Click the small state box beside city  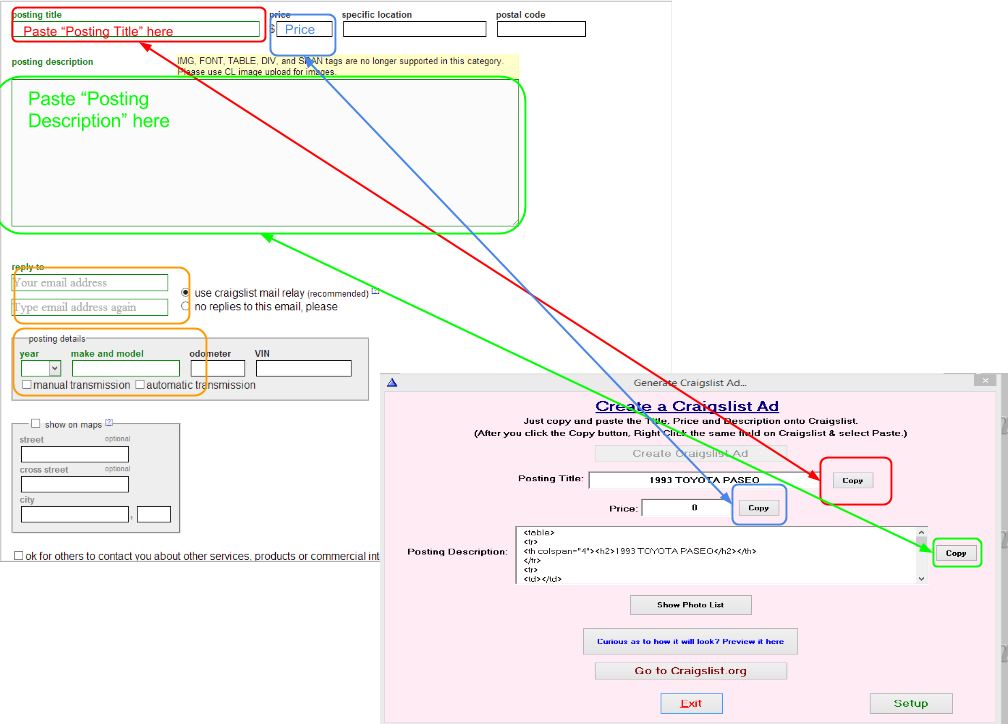pyautogui.click(x=154, y=514)
